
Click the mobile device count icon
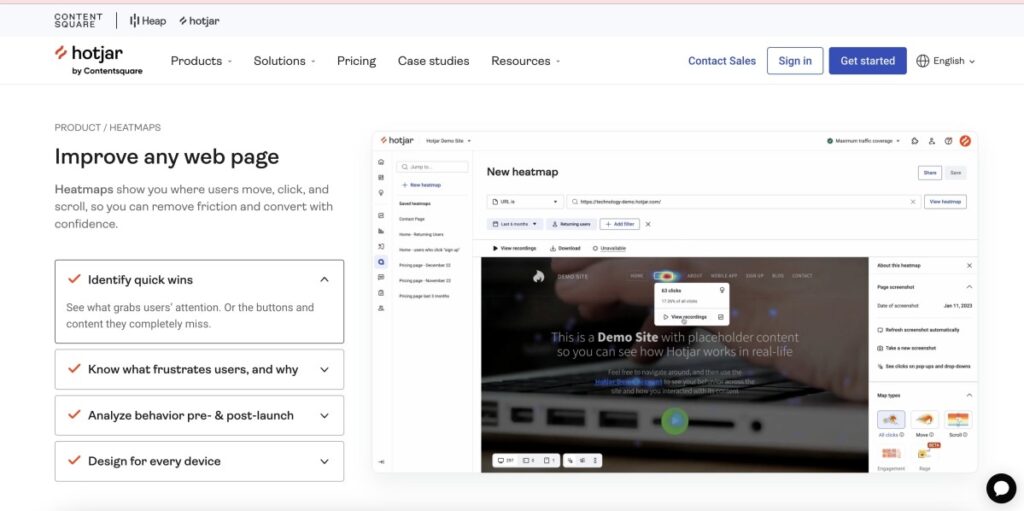(x=547, y=461)
